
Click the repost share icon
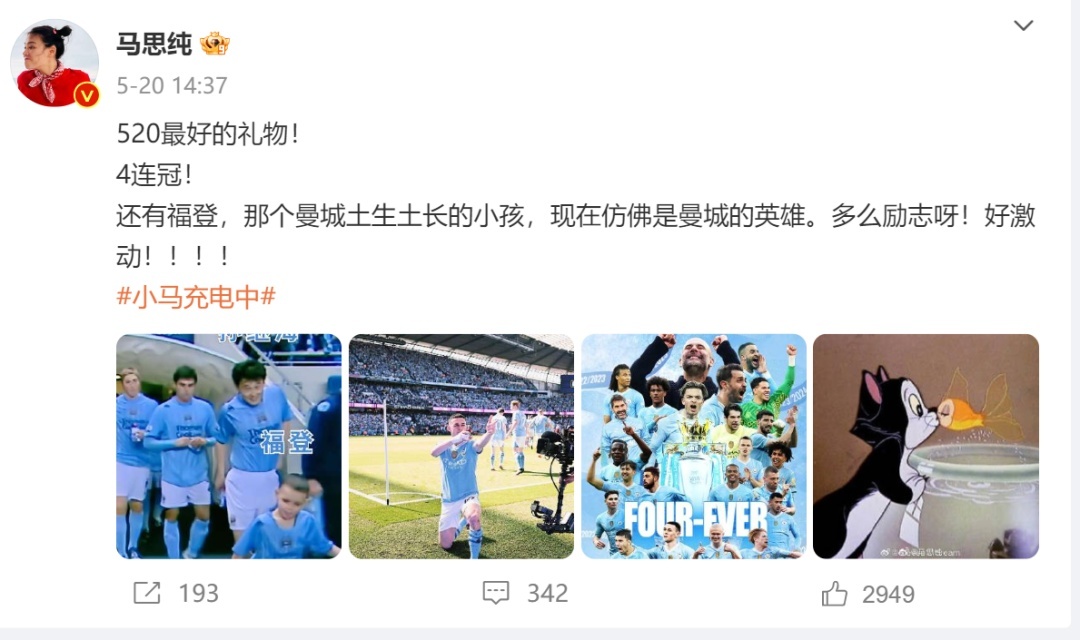coord(147,593)
